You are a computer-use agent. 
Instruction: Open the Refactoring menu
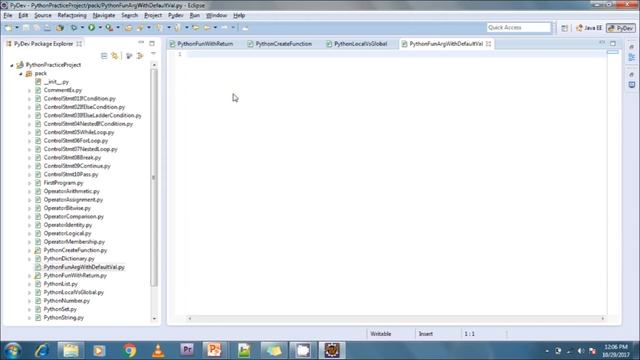click(72, 16)
